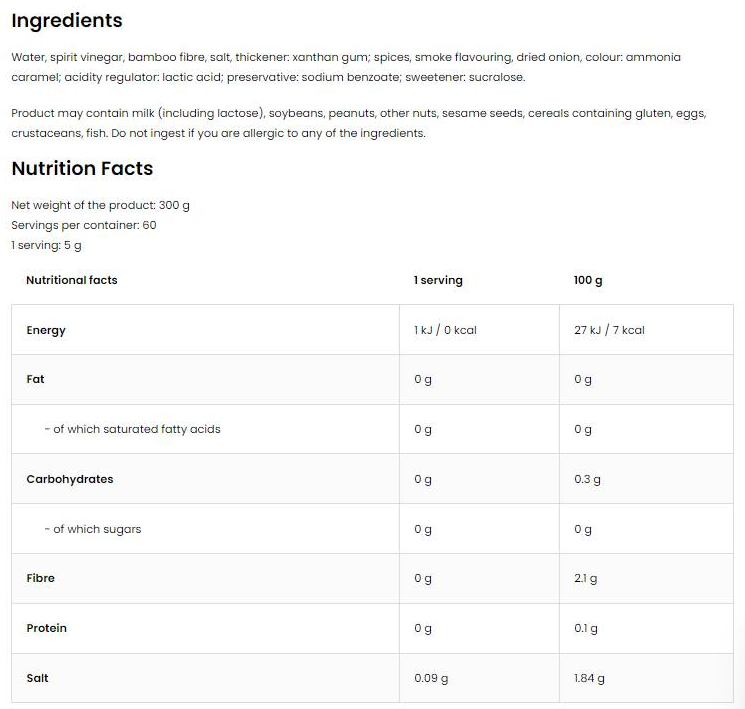Click the Nutrition Facts heading
745x709 pixels.
[x=82, y=168]
